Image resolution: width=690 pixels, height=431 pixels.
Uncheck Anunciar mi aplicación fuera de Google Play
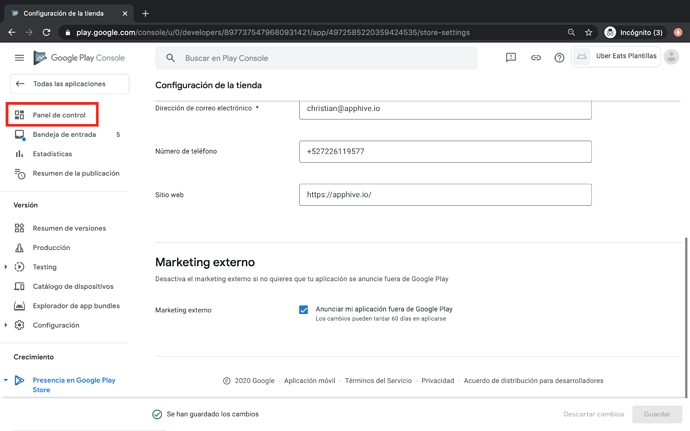point(304,310)
